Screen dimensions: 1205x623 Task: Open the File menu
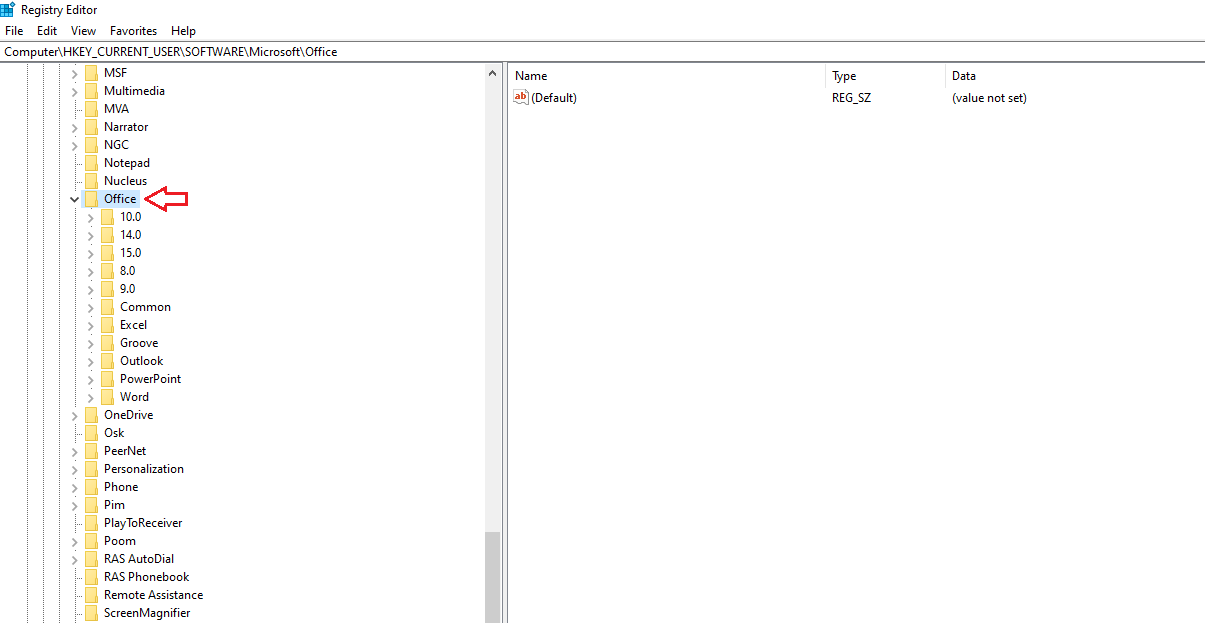(x=13, y=31)
